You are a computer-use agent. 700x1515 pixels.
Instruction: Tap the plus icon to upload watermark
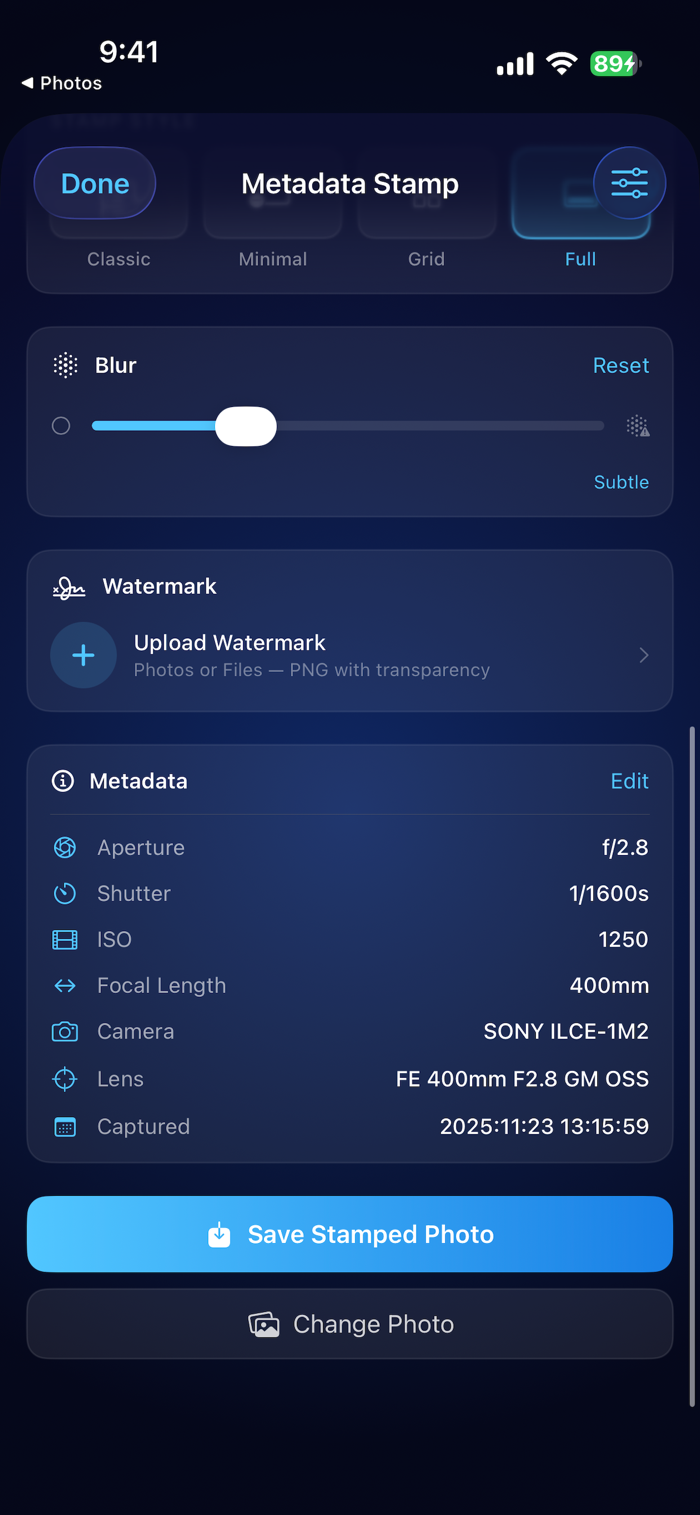84,655
